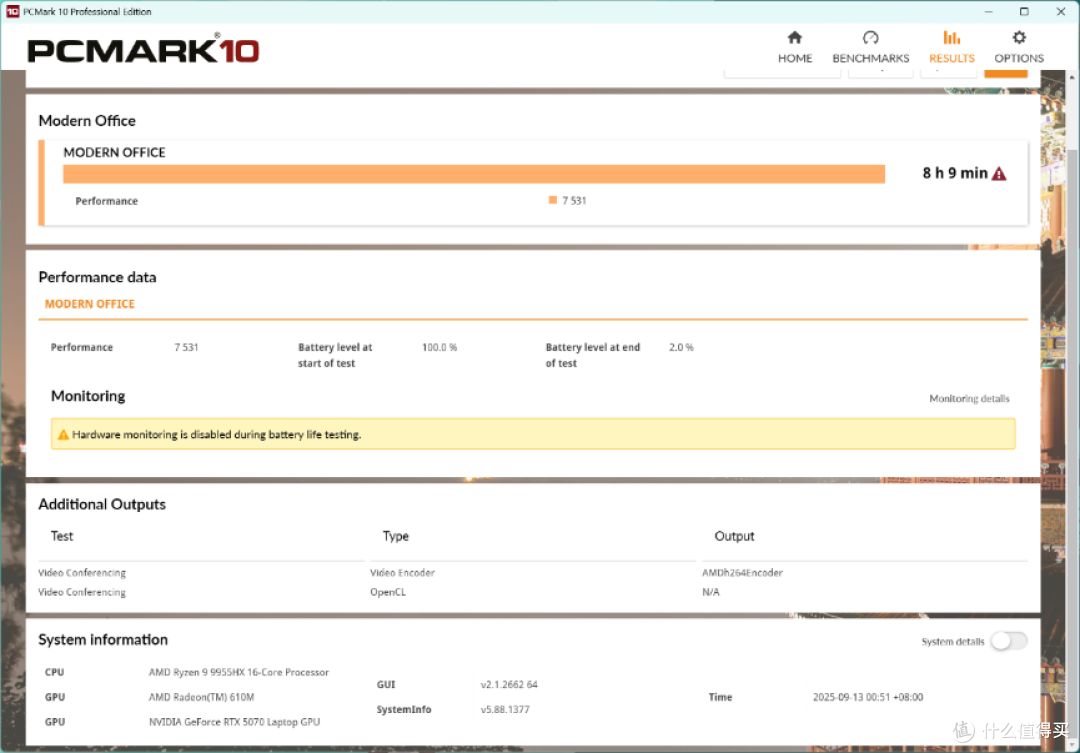1080x753 pixels.
Task: Click the '100.0 %' battery start value
Action: (439, 347)
